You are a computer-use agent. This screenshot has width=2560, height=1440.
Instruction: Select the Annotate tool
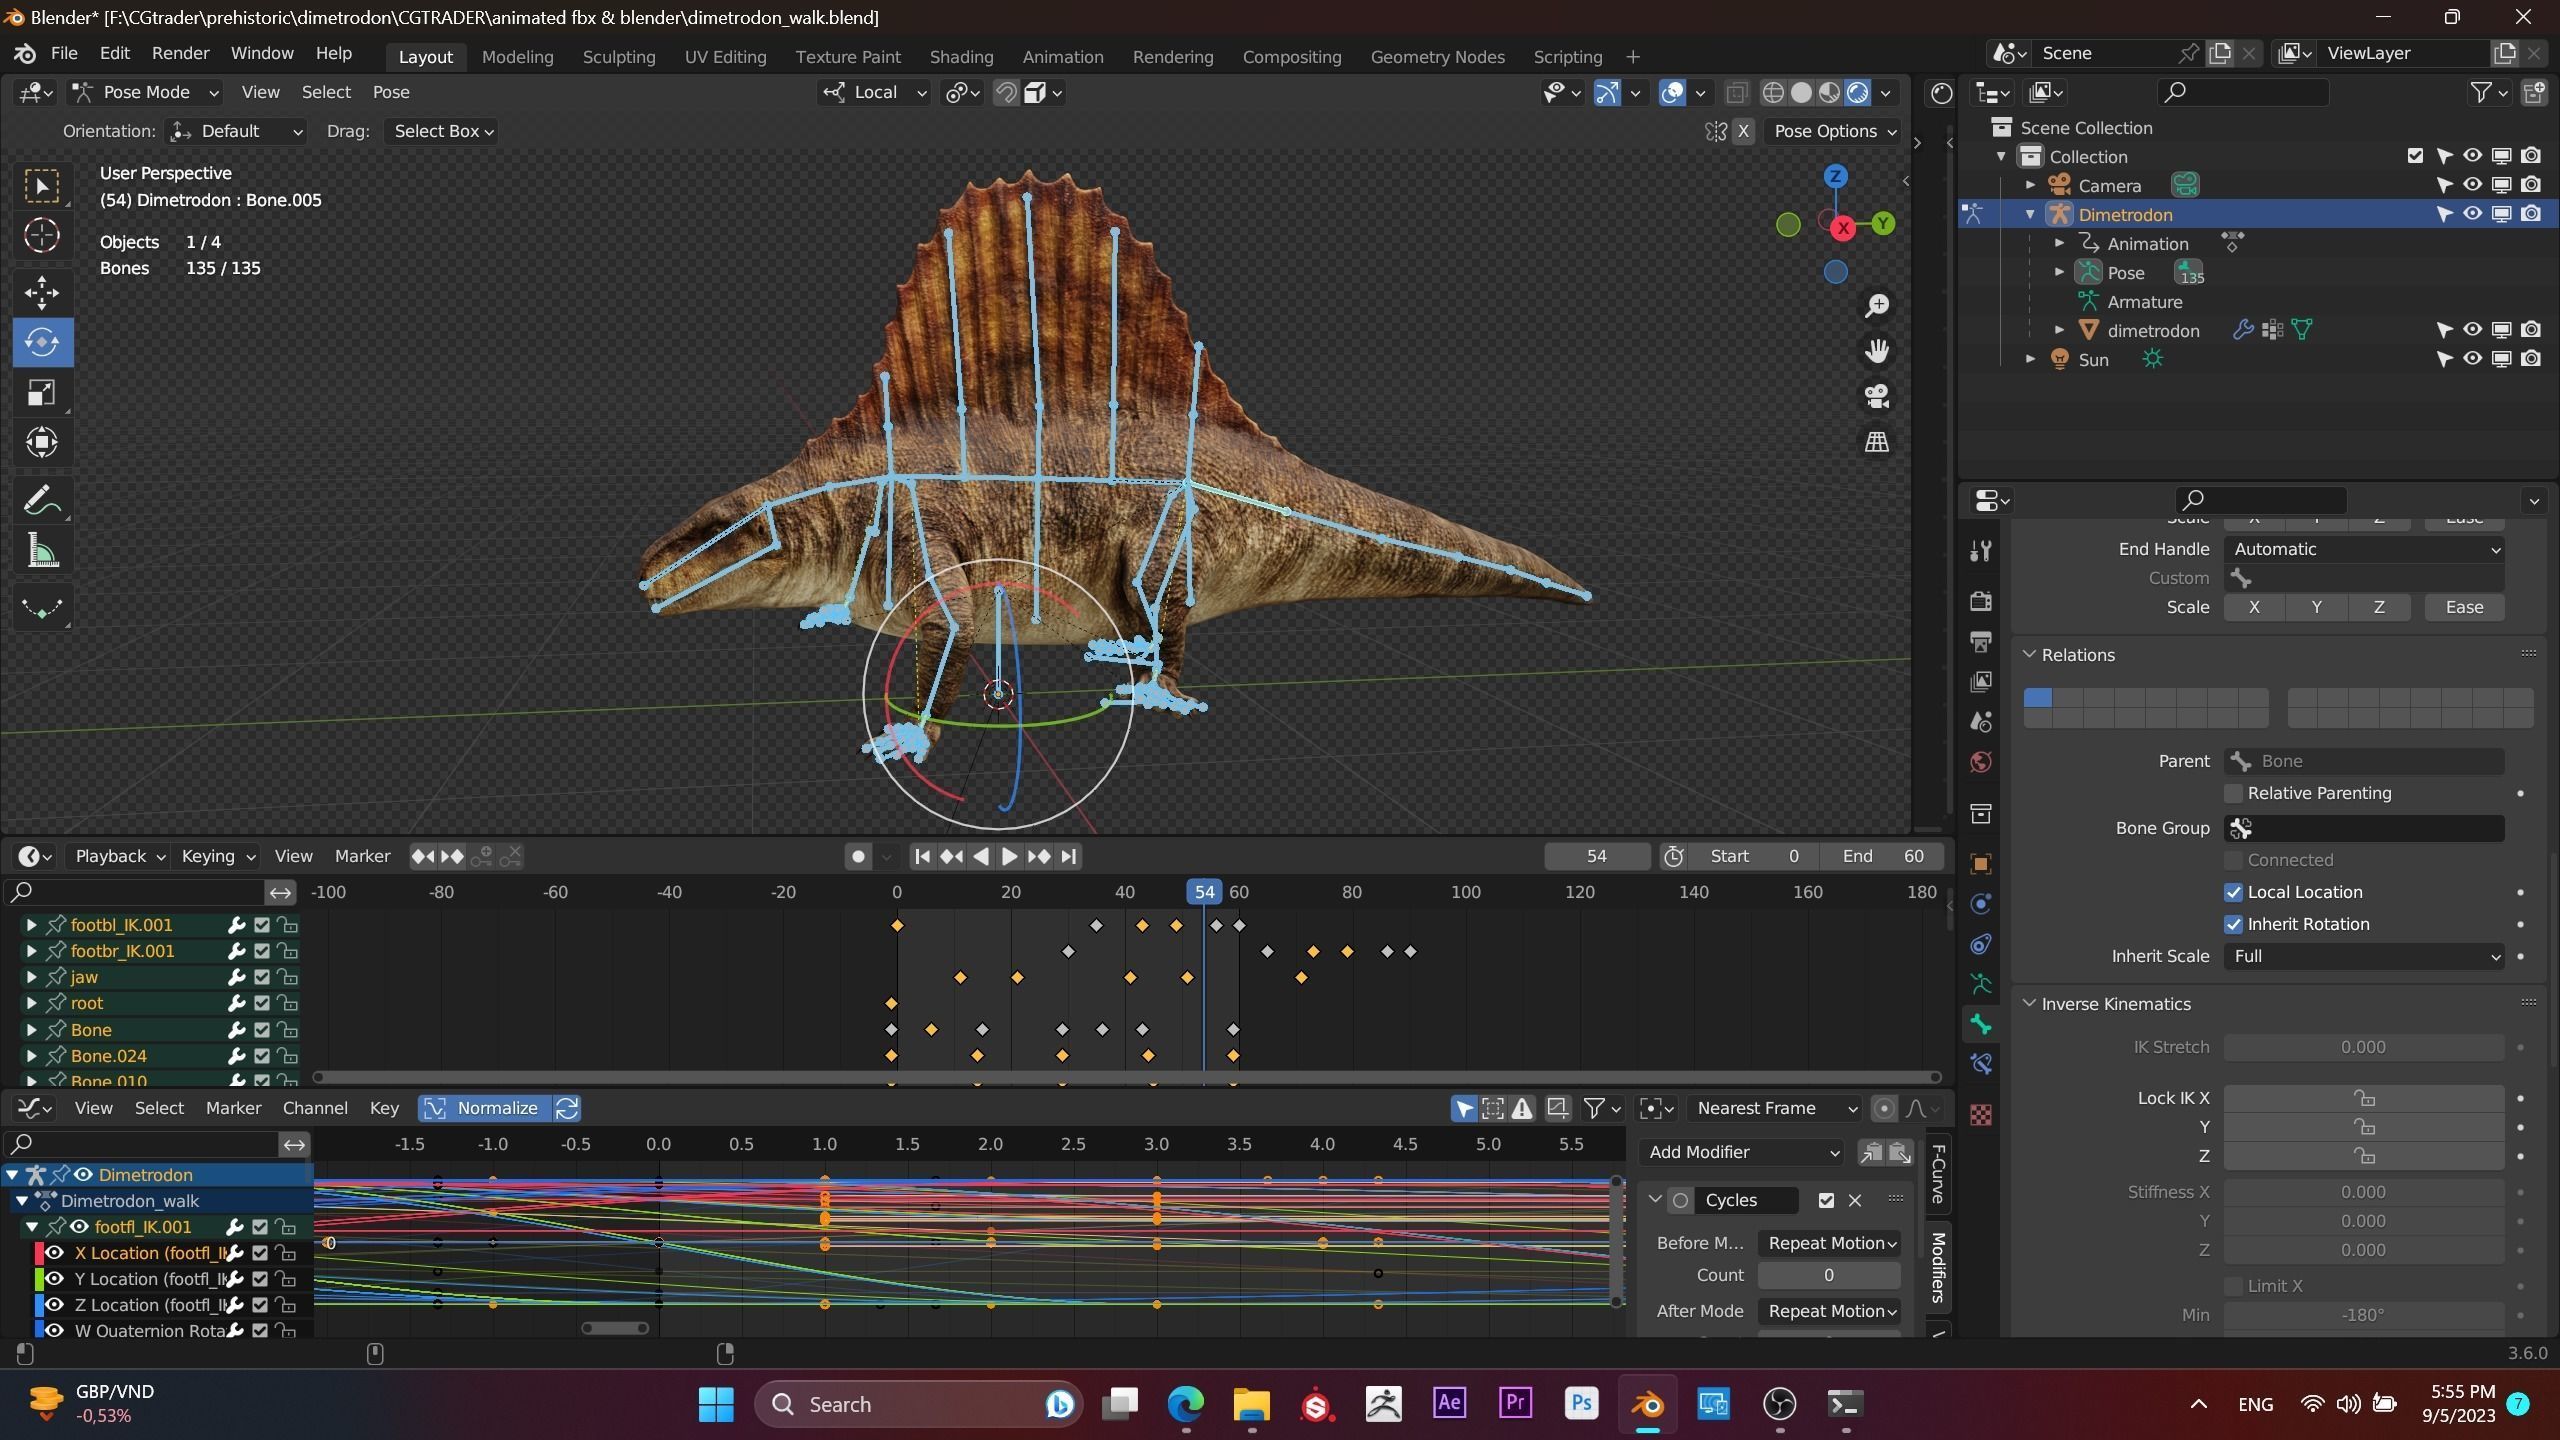(42, 500)
